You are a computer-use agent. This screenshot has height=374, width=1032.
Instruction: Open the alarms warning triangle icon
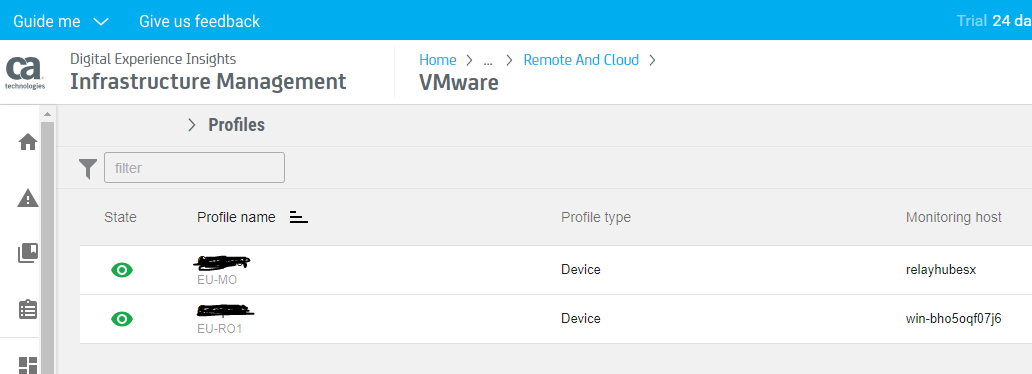(x=28, y=198)
